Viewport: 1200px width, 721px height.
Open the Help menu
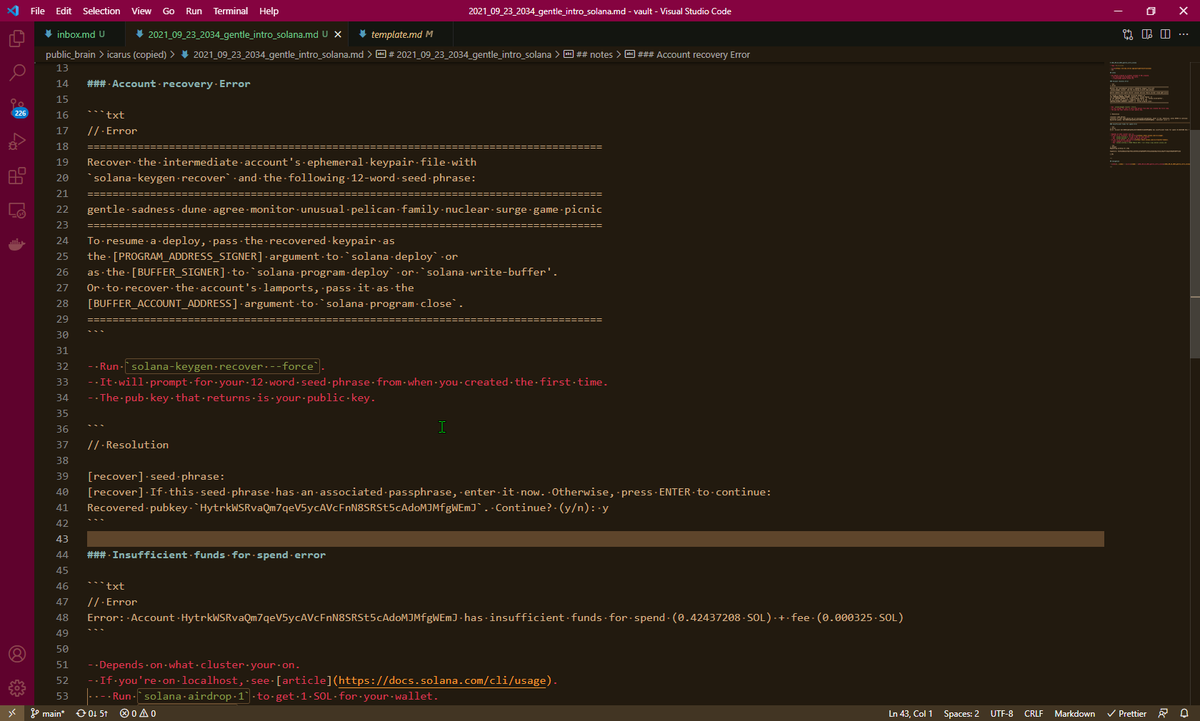tap(269, 10)
